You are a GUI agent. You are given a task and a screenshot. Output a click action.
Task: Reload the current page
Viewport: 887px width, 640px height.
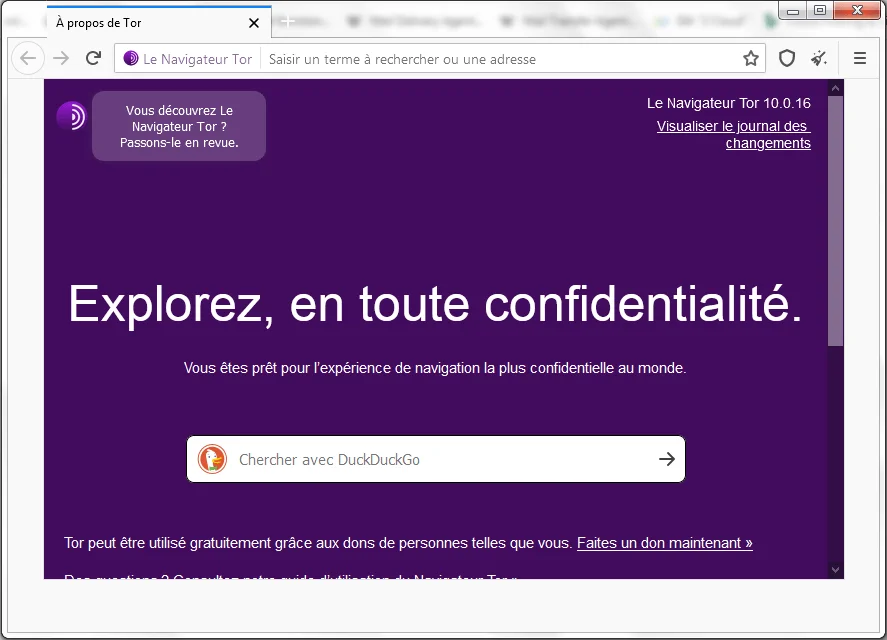pyautogui.click(x=93, y=58)
